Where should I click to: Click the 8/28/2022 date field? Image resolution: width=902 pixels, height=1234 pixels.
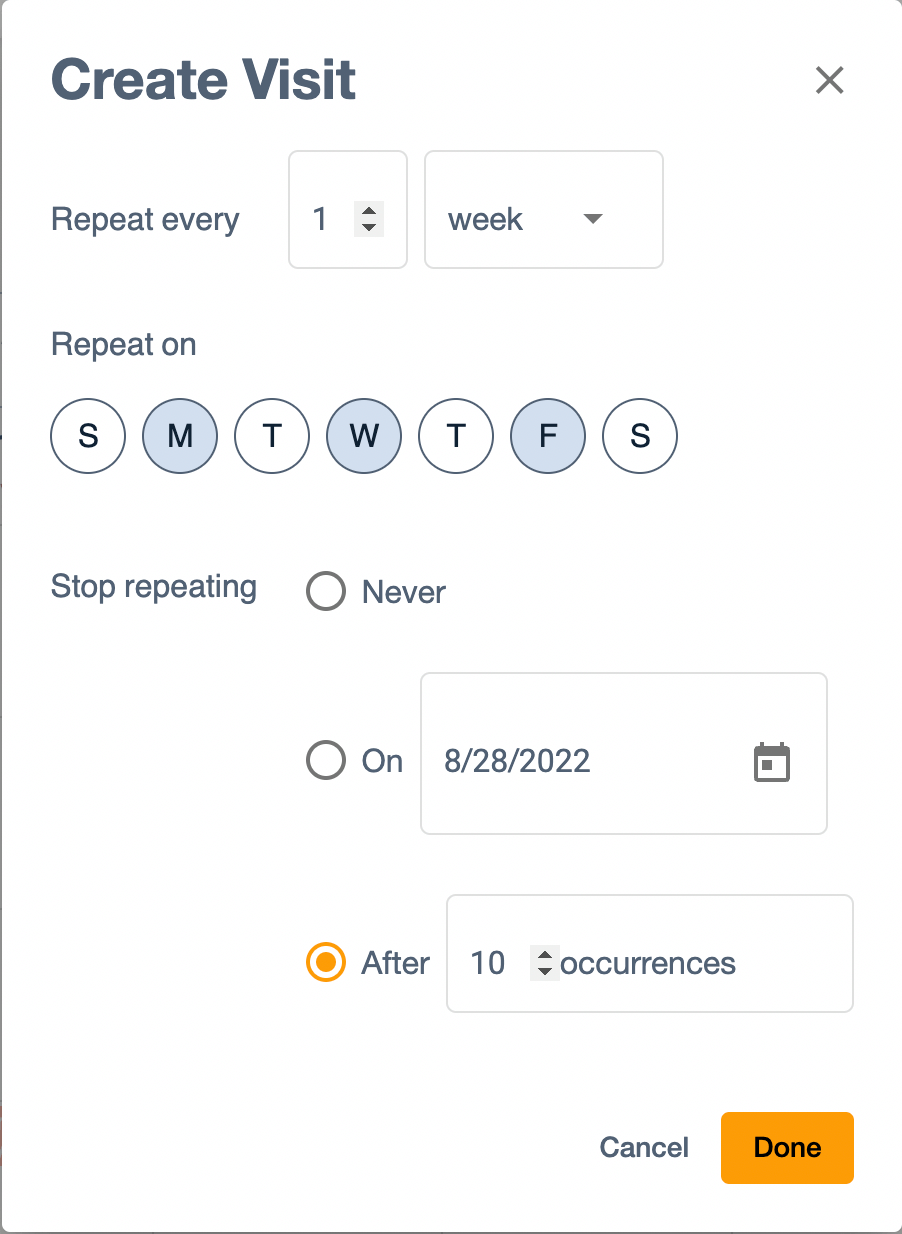coord(517,761)
